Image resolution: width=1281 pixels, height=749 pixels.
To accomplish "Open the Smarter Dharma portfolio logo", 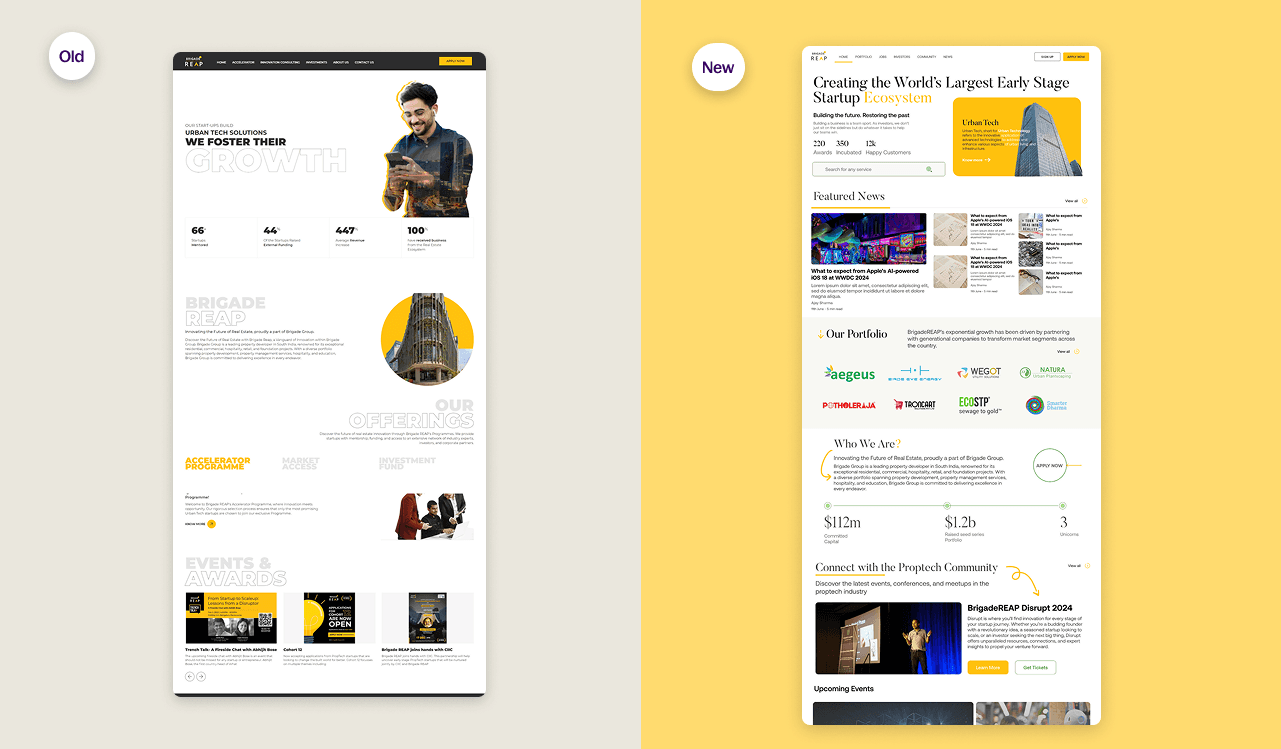I will click(x=1047, y=405).
